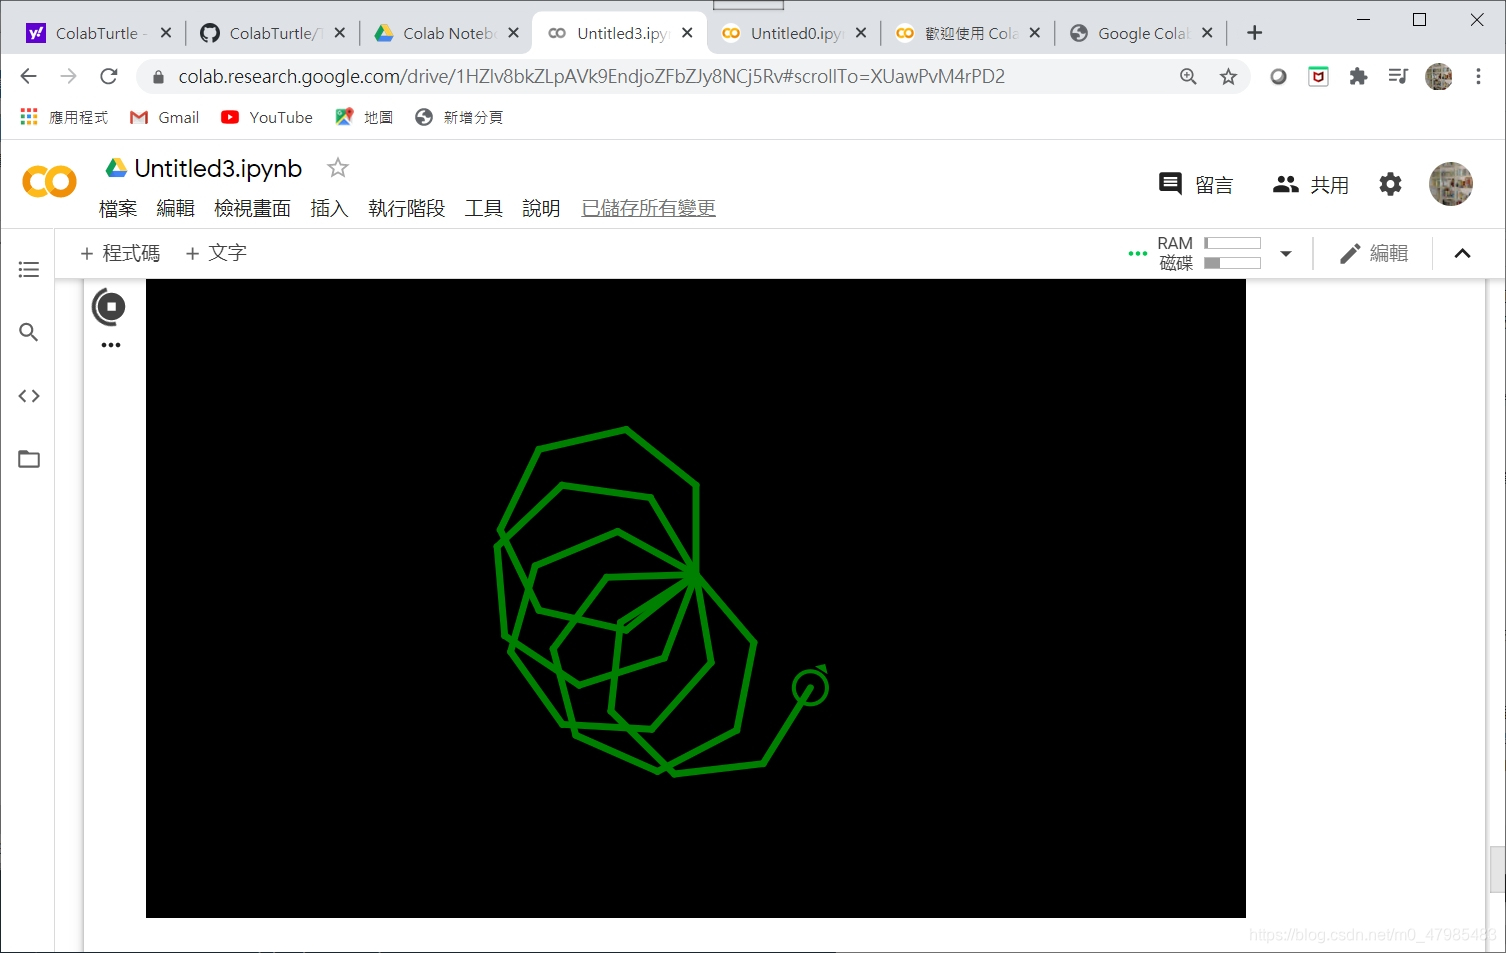The image size is (1506, 953).
Task: Open the RAM and disk resources dropdown
Action: click(x=1286, y=253)
